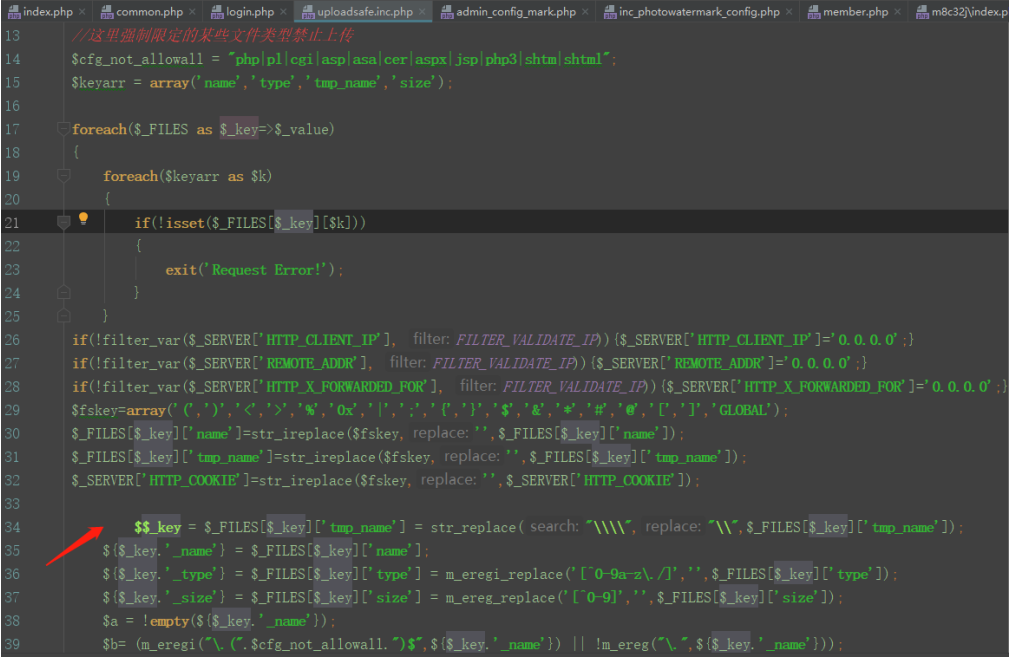Close the login.php tab
The height and width of the screenshot is (657, 1010).
point(283,12)
